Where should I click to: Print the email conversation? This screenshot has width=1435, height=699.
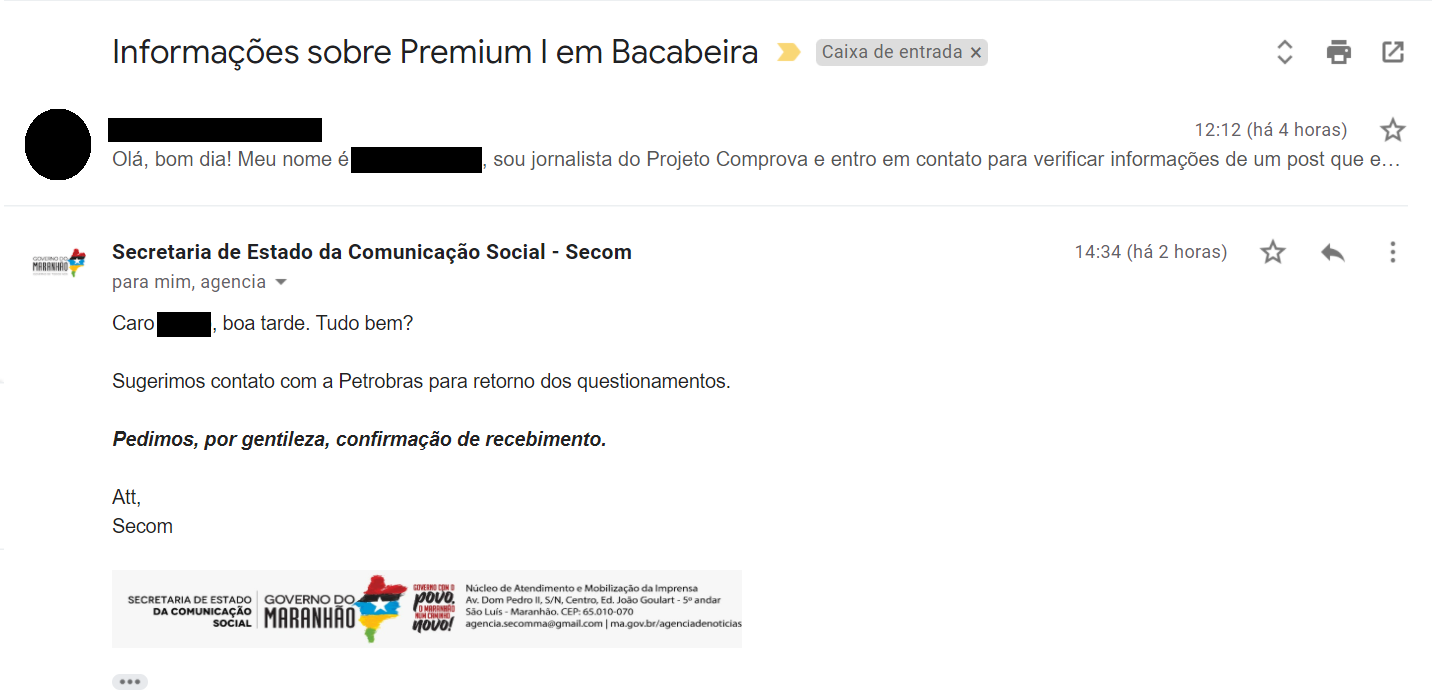click(1339, 52)
